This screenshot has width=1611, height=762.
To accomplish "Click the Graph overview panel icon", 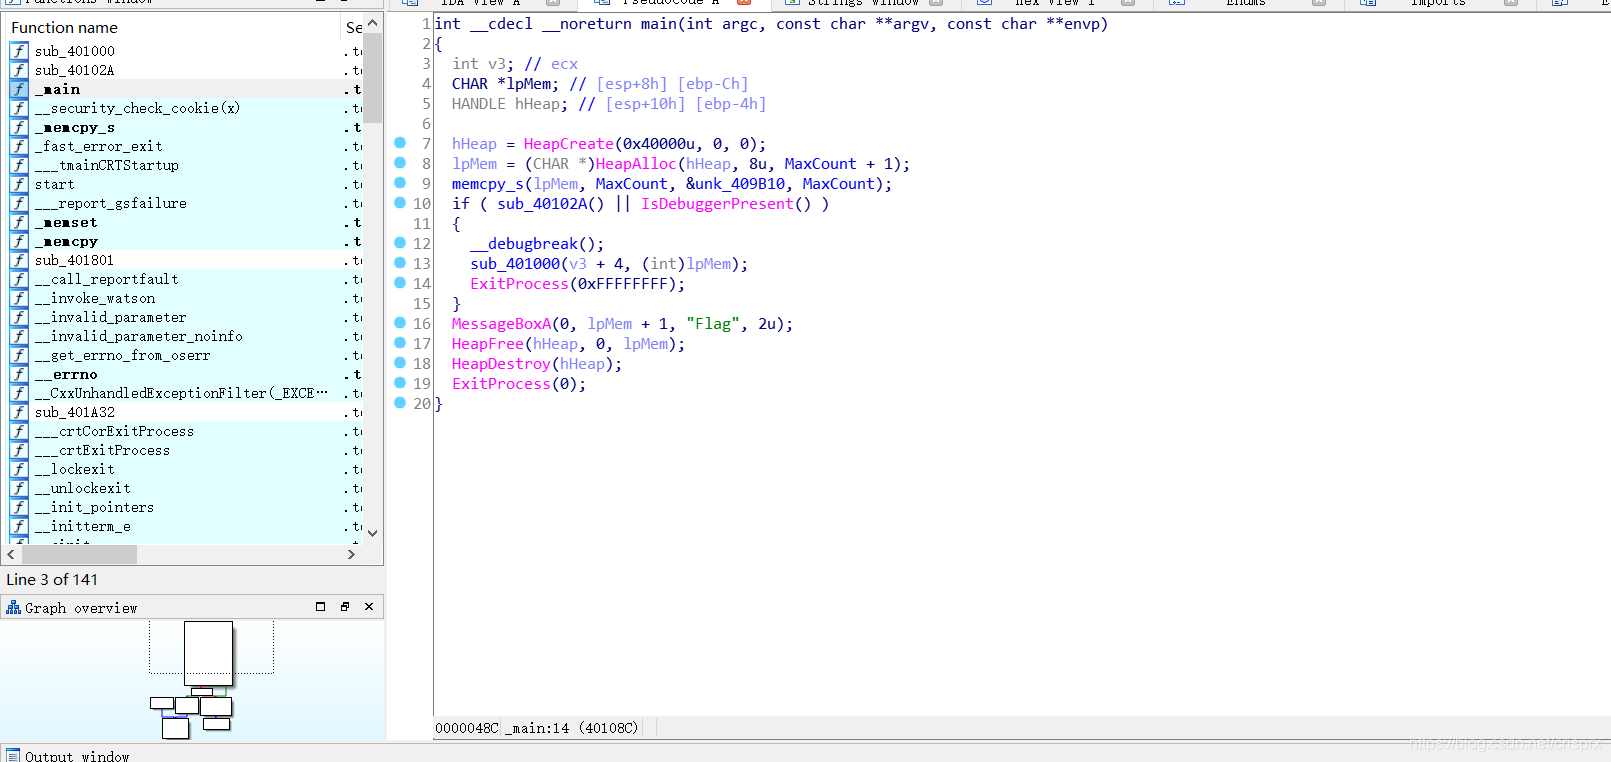I will pos(13,607).
